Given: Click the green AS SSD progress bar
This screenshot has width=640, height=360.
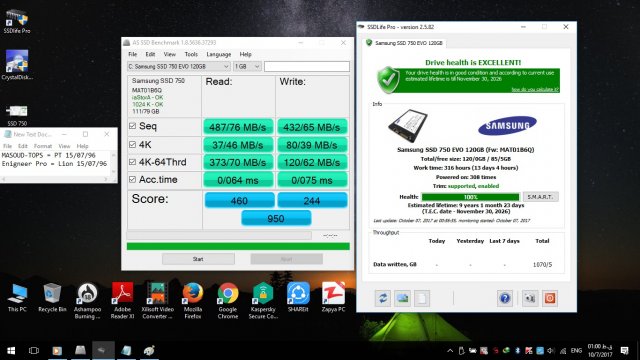Looking at the screenshot, I should pos(238,246).
